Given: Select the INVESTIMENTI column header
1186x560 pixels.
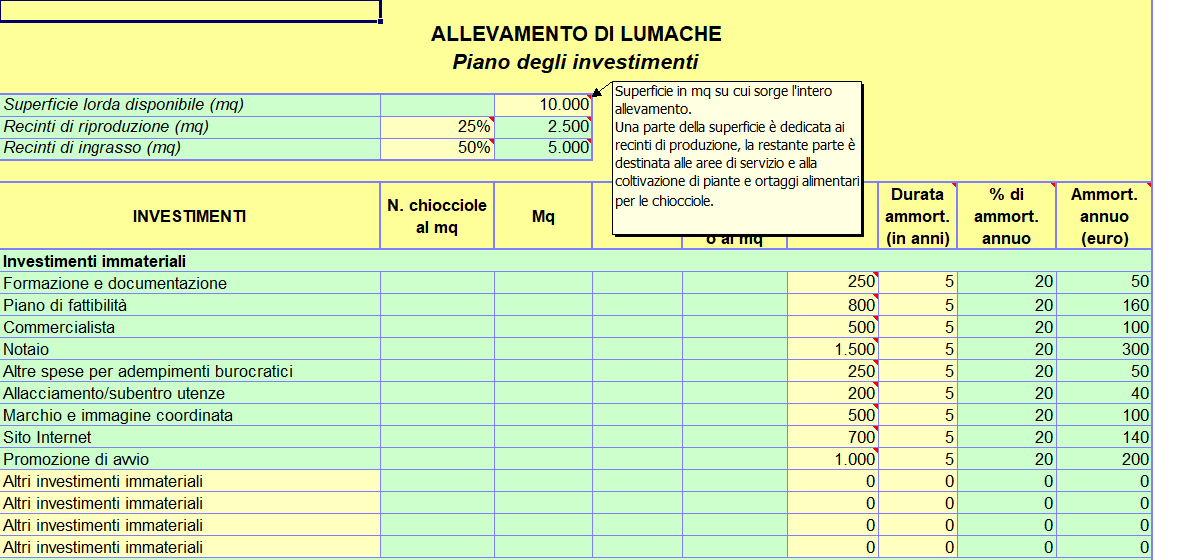Looking at the screenshot, I should 190,216.
